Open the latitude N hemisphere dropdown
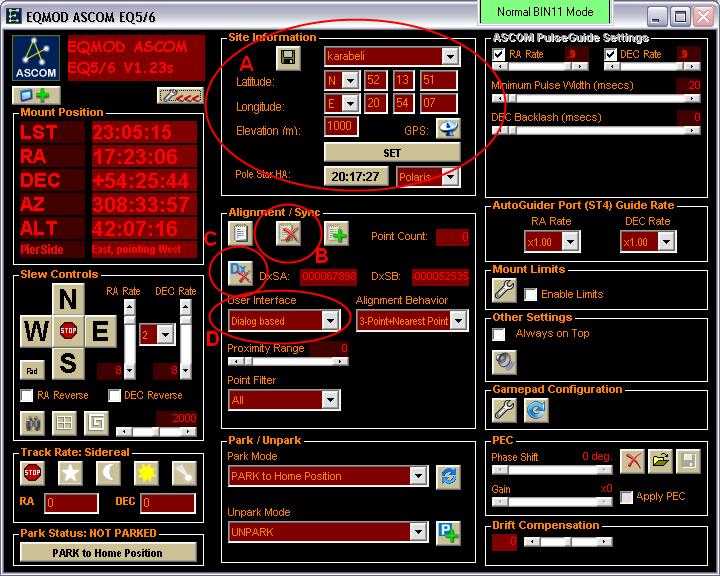Image resolution: width=720 pixels, height=576 pixels. coord(350,81)
